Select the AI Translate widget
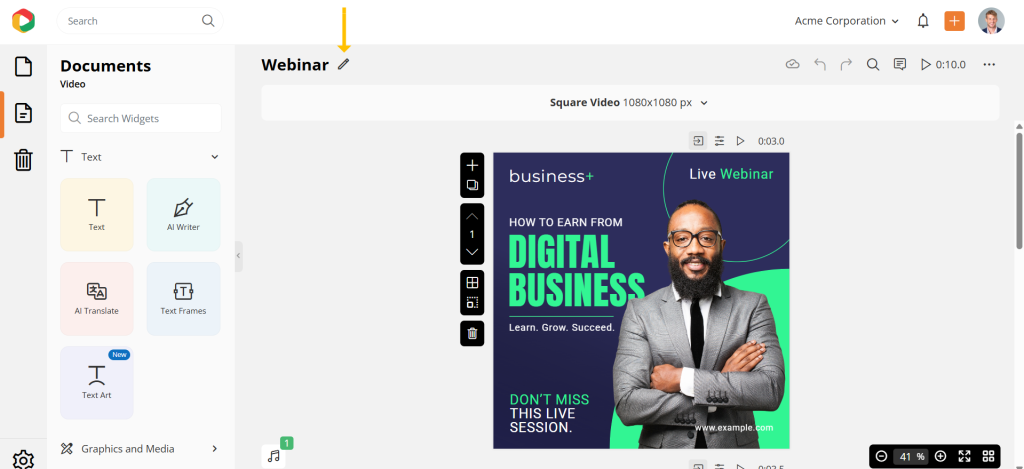 [97, 298]
